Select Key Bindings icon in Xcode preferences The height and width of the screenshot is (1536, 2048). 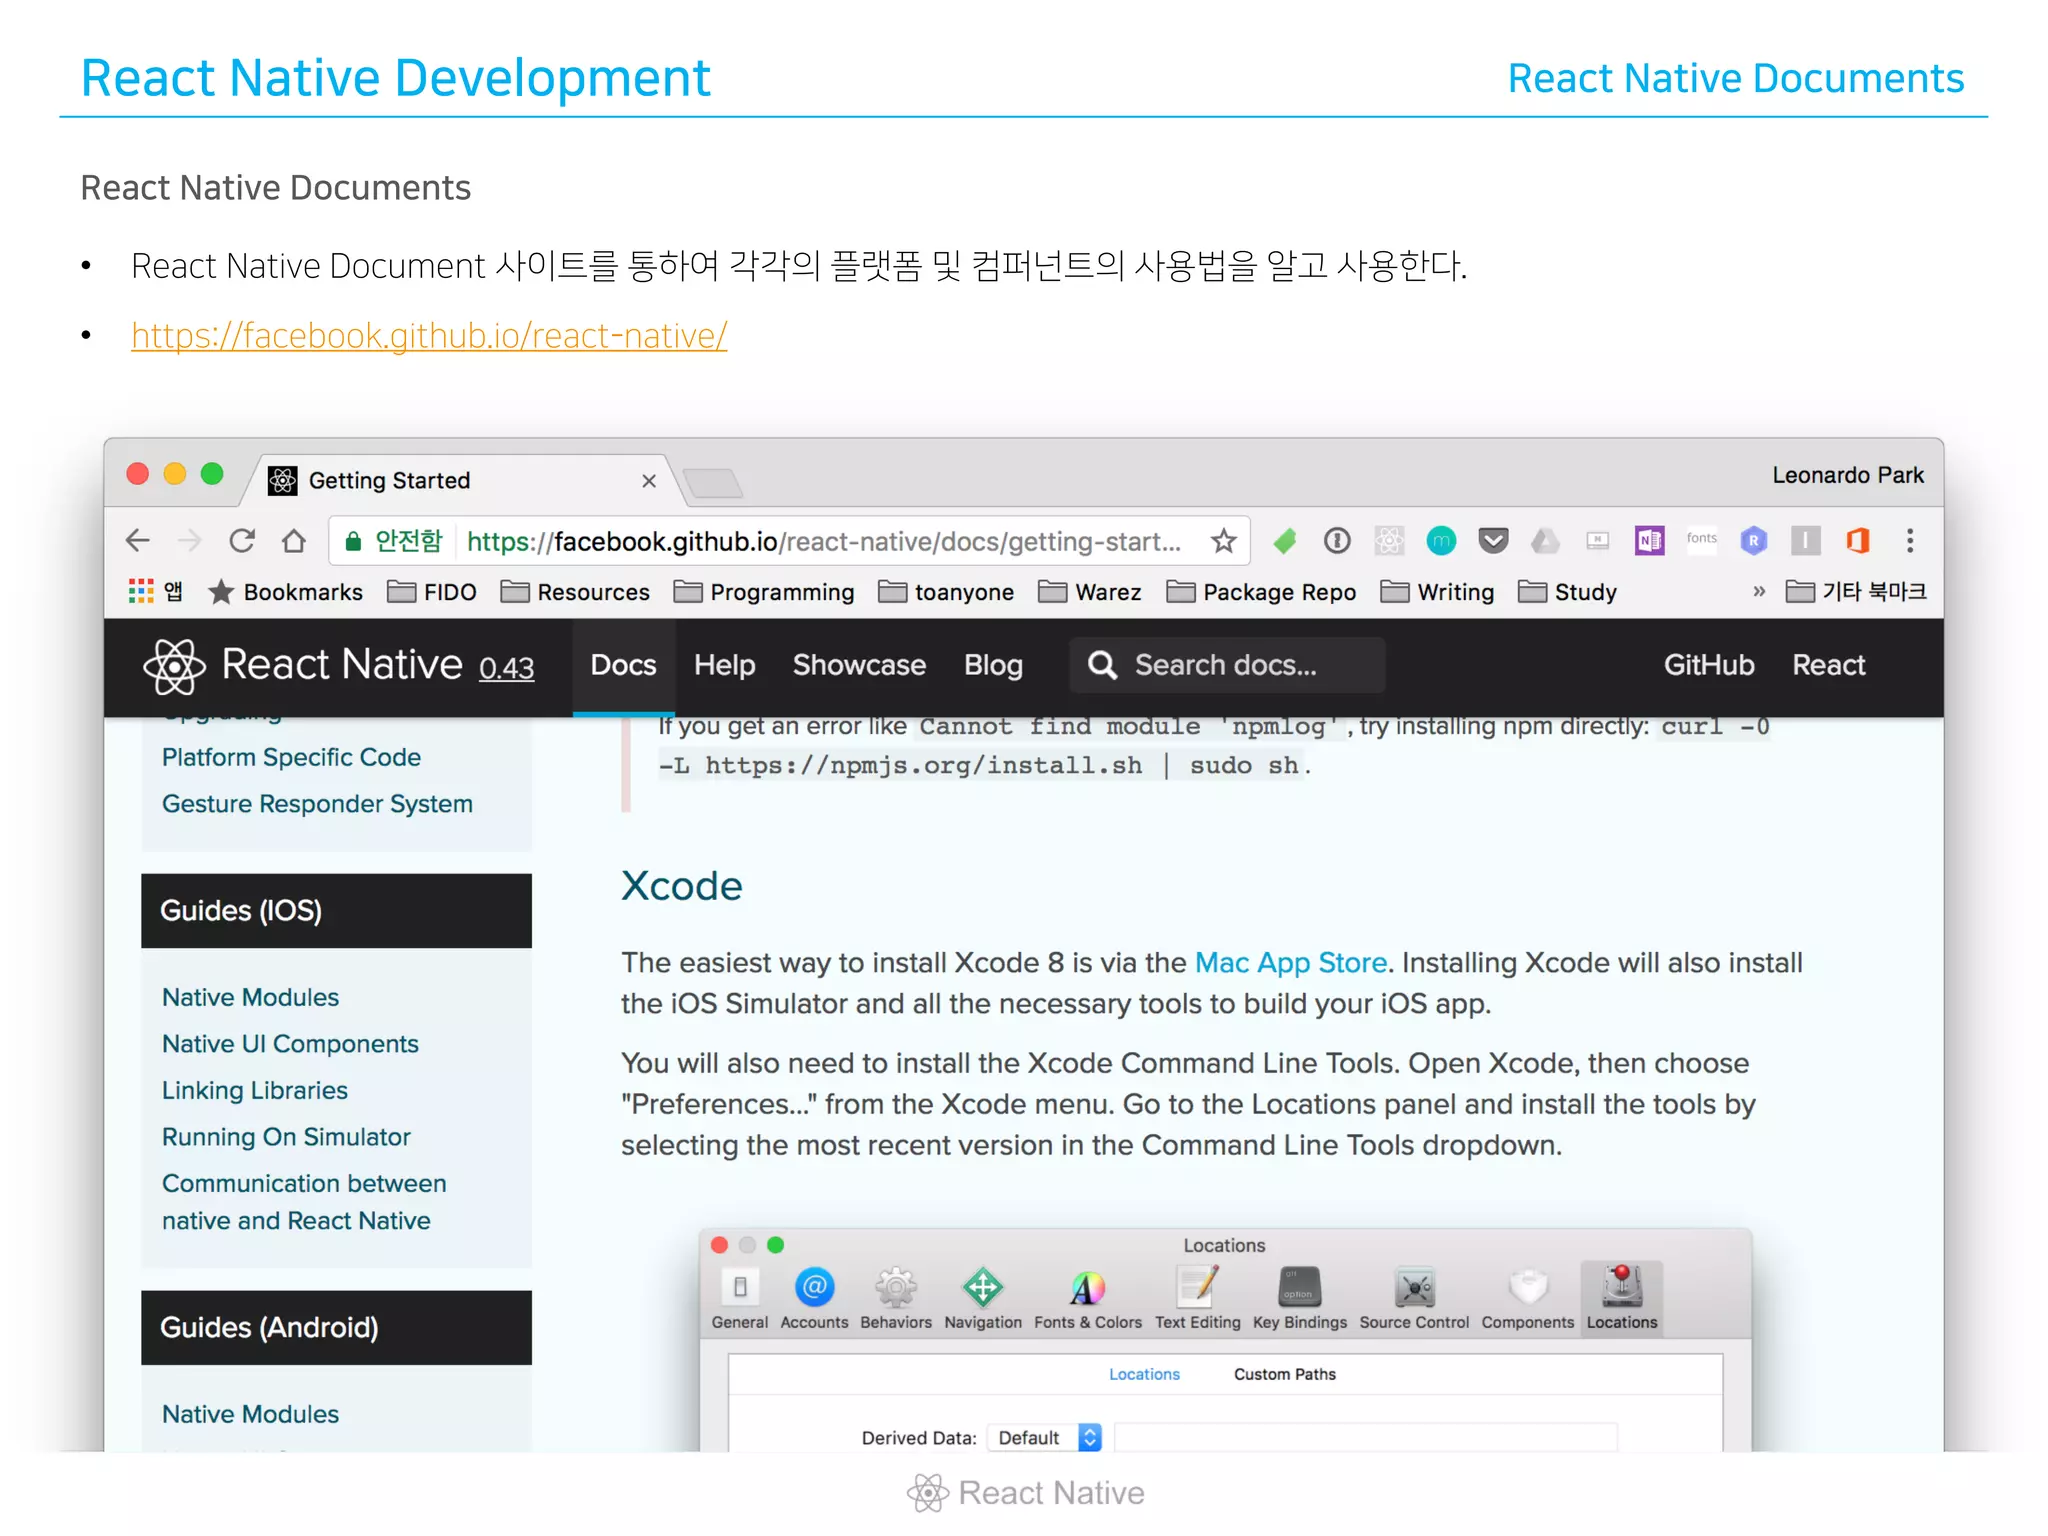[1300, 1299]
